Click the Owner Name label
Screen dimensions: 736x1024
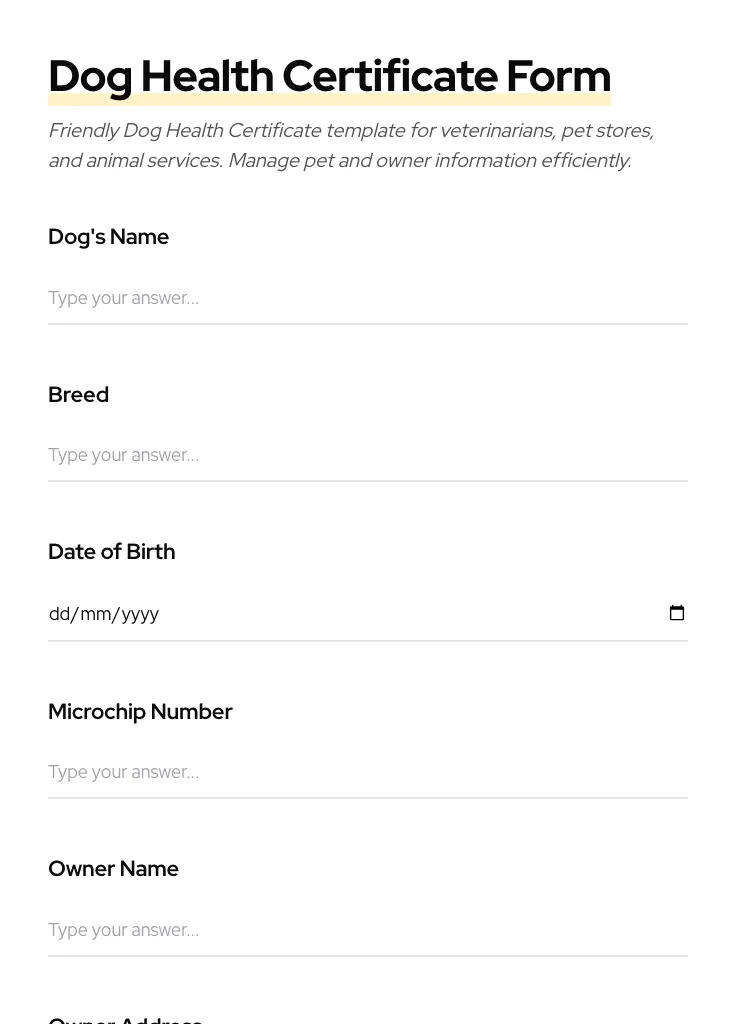(x=113, y=869)
